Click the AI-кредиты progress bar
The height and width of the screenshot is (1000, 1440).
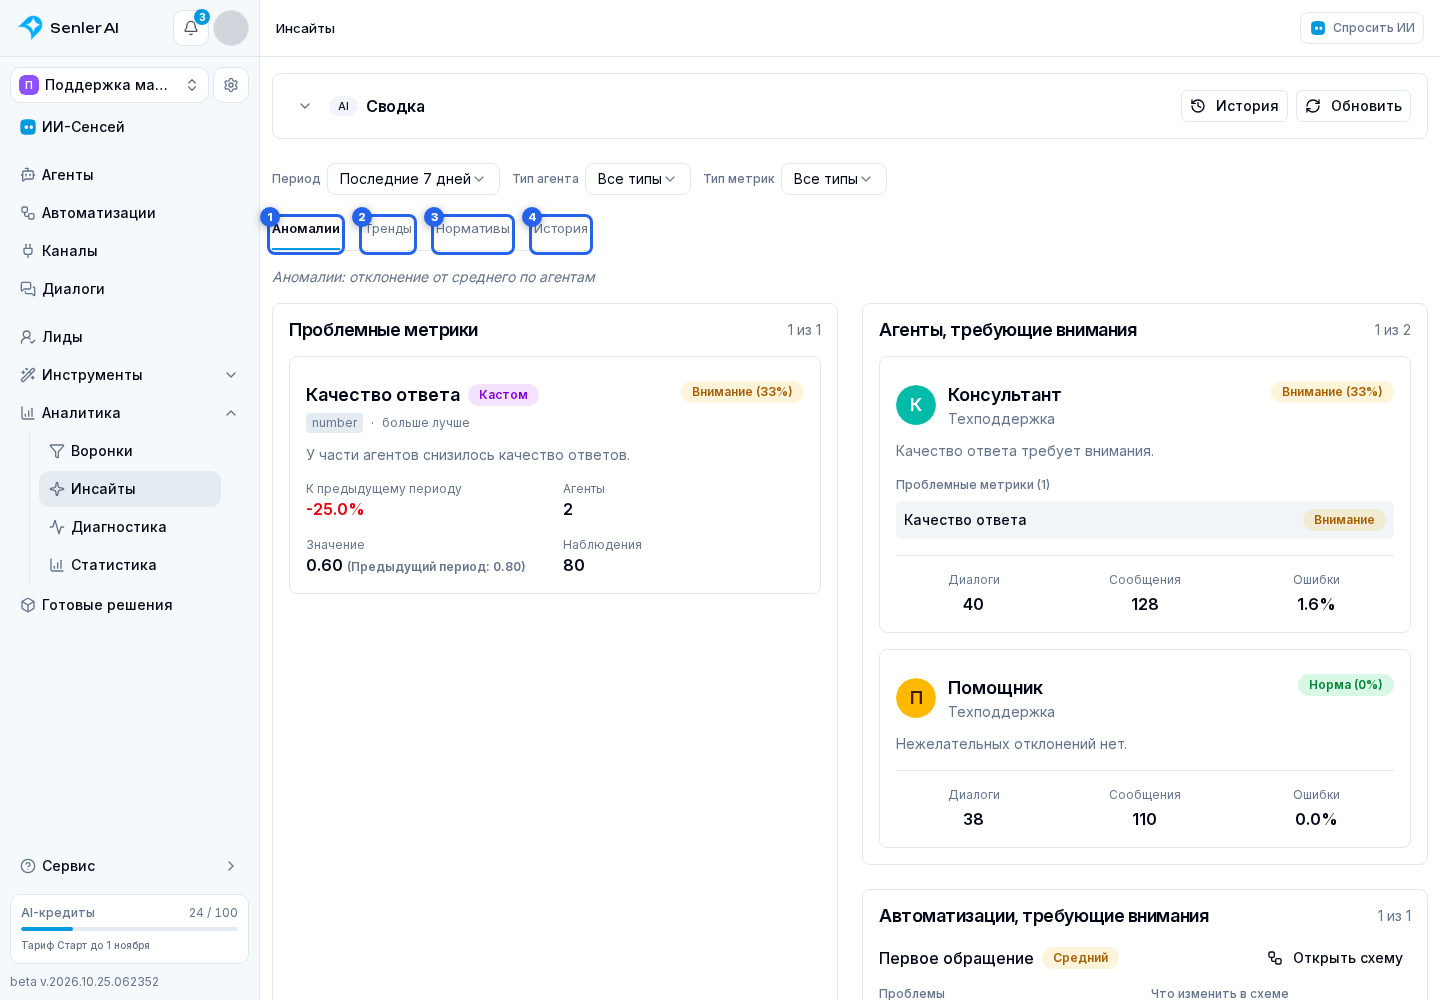tap(129, 929)
